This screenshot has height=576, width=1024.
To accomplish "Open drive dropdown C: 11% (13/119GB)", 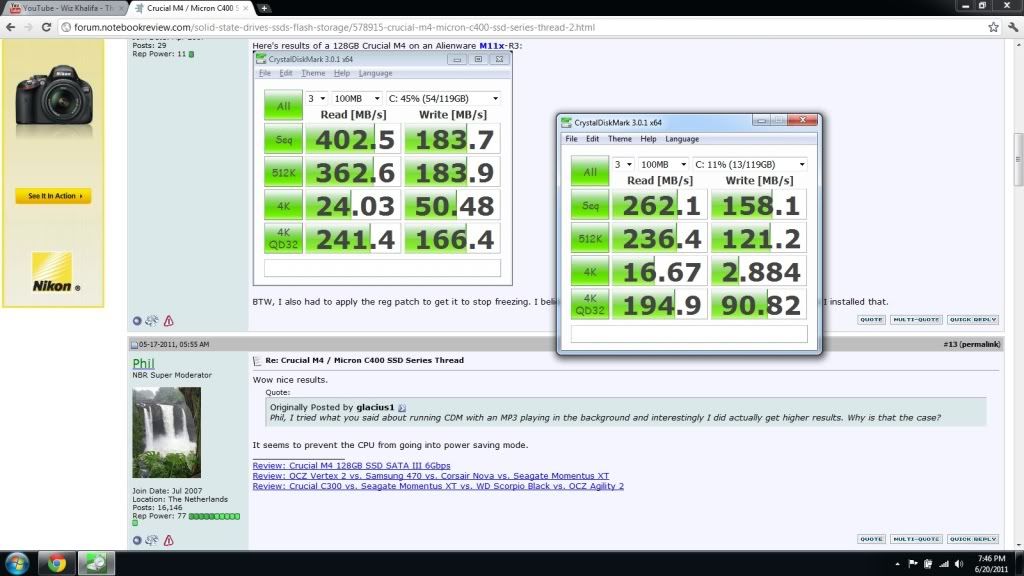I will 750,165.
